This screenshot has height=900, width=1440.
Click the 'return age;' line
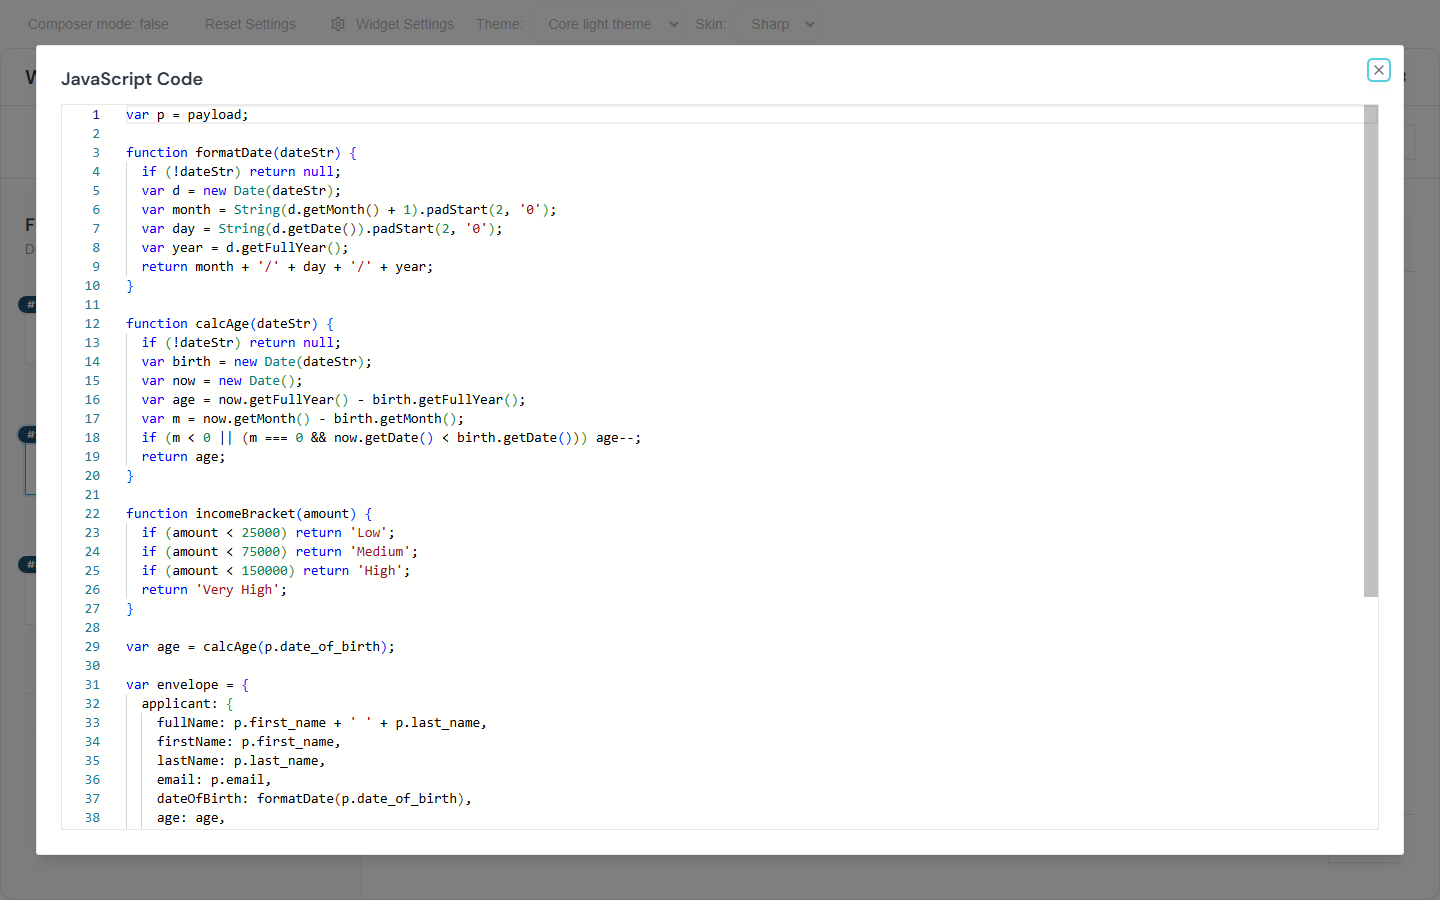183,457
